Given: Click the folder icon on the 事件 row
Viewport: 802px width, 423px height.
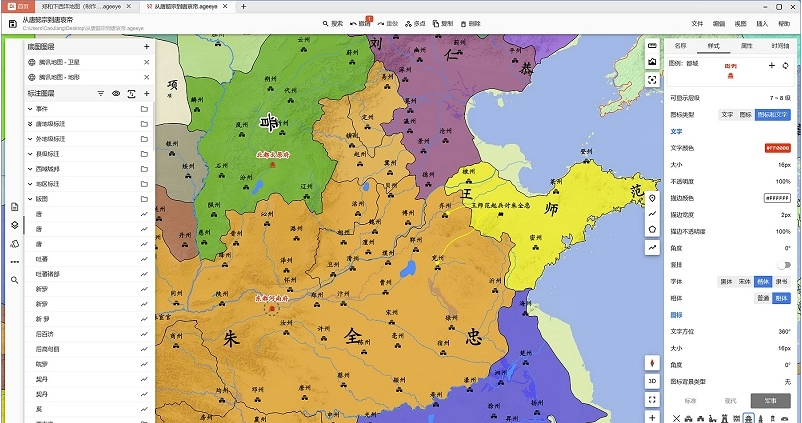Looking at the screenshot, I should [x=144, y=109].
